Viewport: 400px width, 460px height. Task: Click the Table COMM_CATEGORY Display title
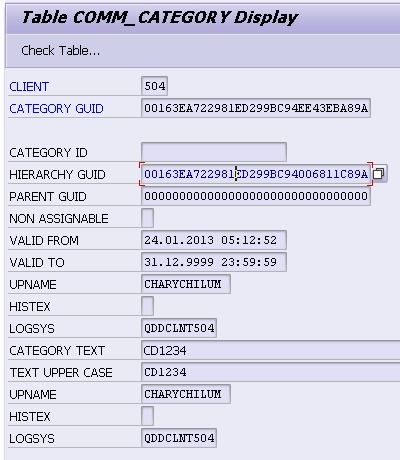(160, 17)
